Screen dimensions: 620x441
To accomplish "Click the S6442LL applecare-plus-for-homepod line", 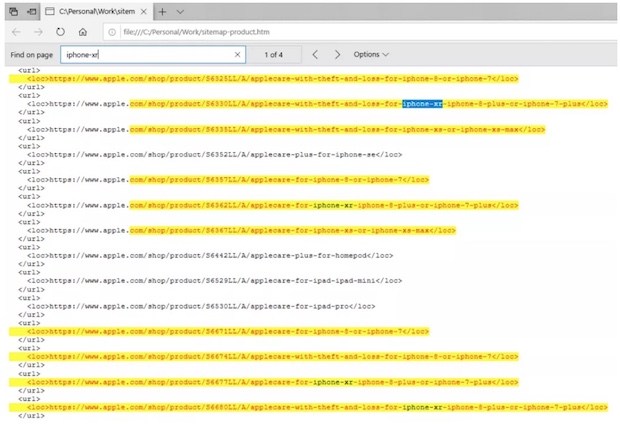I will pos(210,256).
